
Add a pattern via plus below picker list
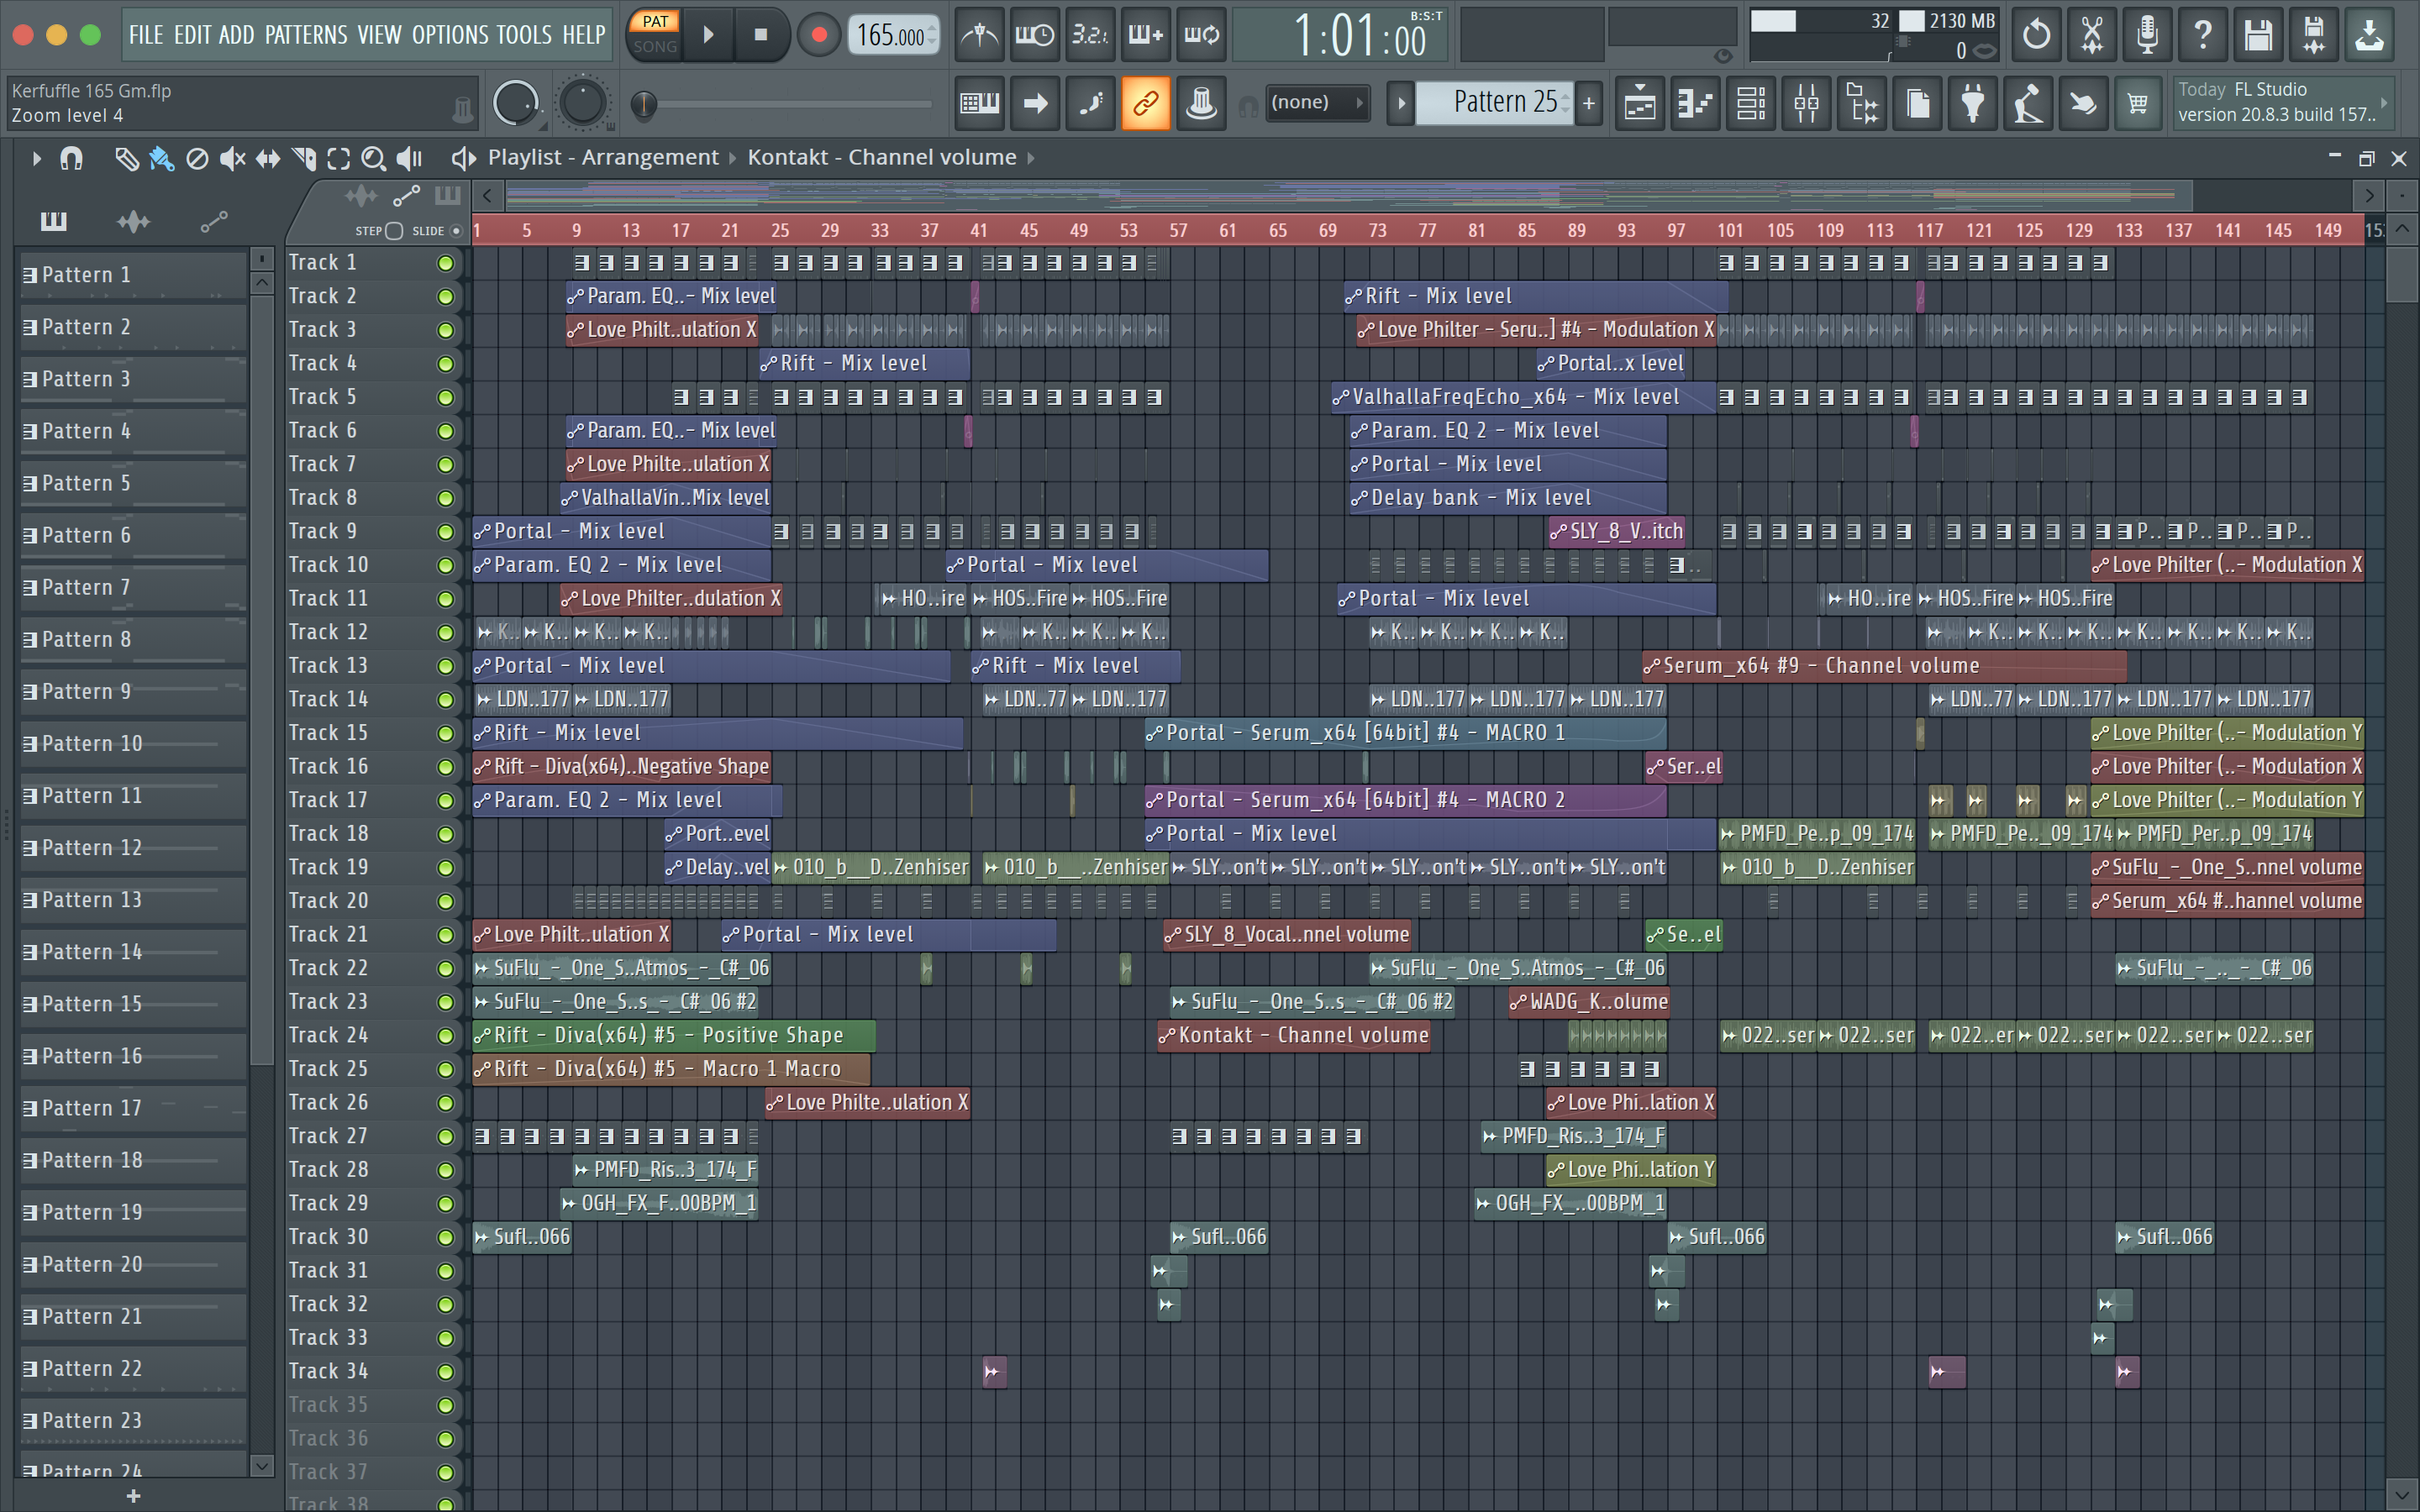[x=133, y=1496]
